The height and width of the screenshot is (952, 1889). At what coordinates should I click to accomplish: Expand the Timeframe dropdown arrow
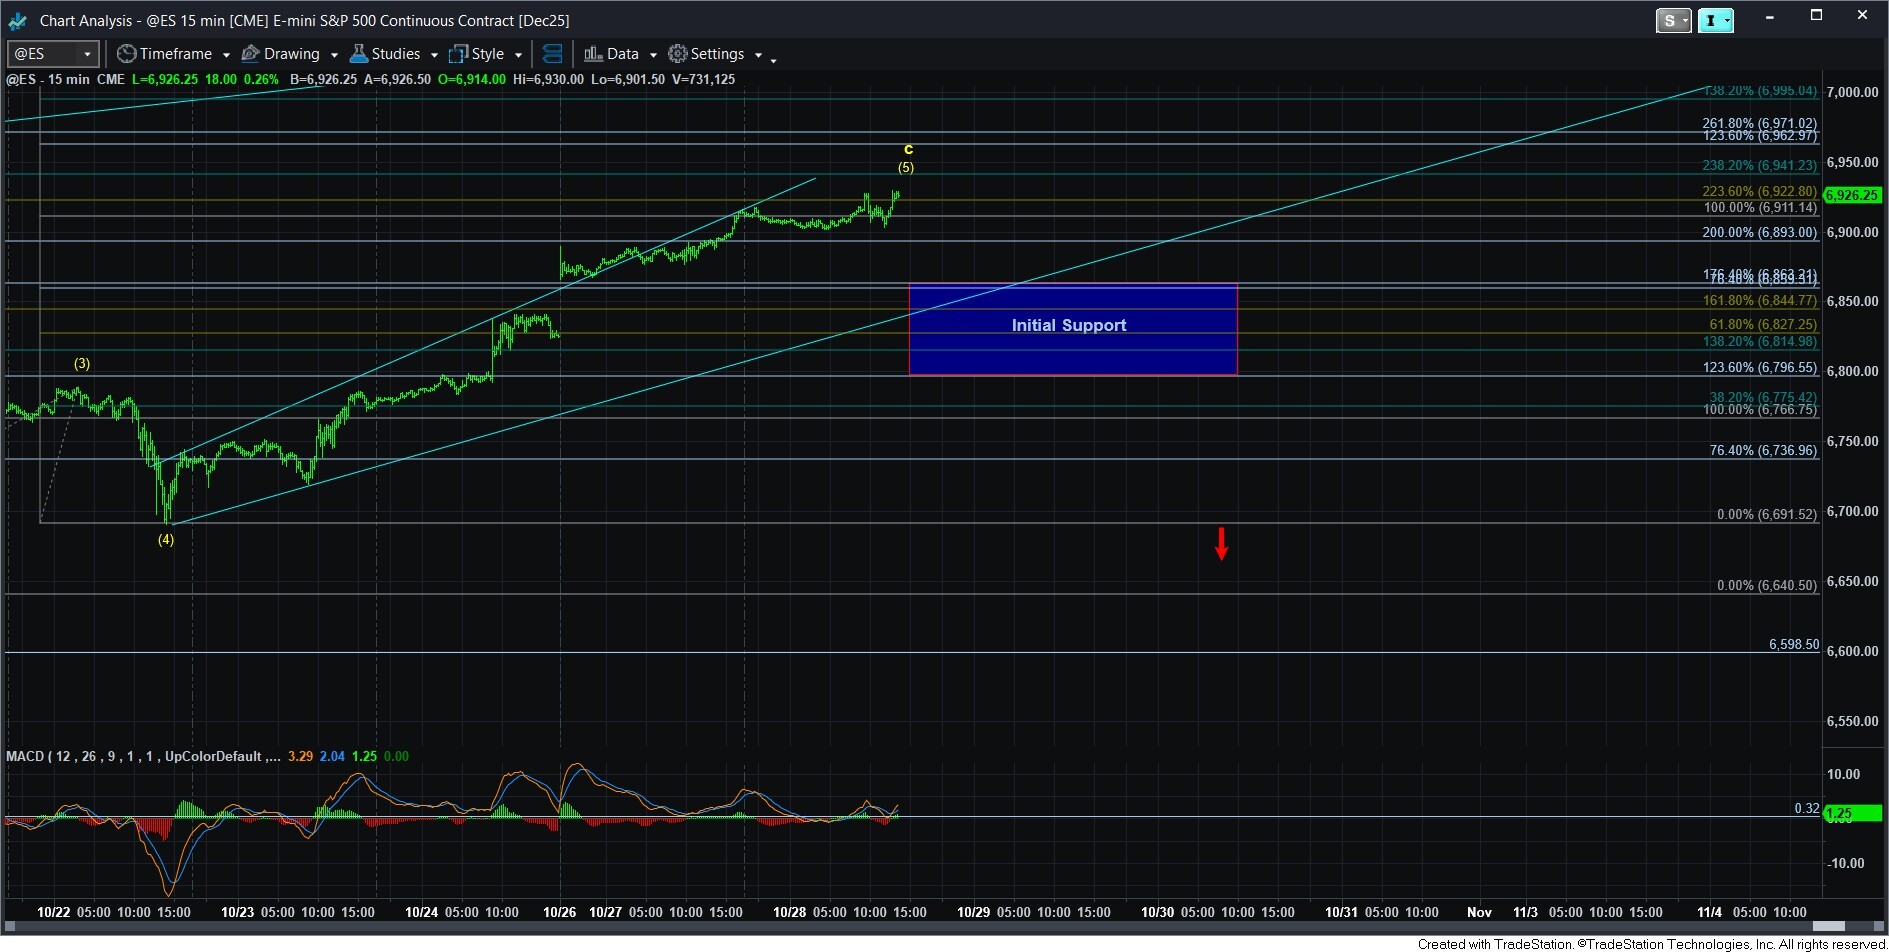(226, 55)
